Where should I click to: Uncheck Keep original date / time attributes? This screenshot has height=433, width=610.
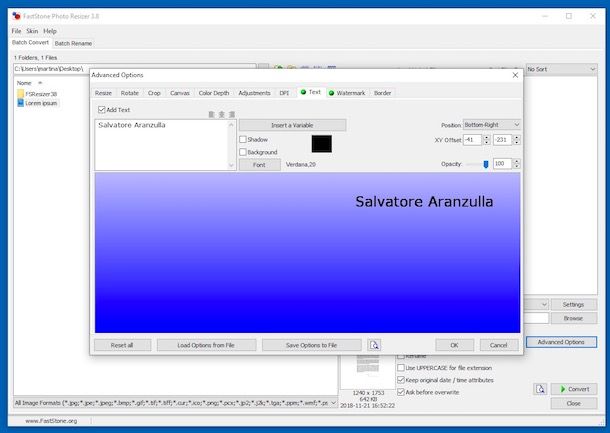tap(401, 380)
